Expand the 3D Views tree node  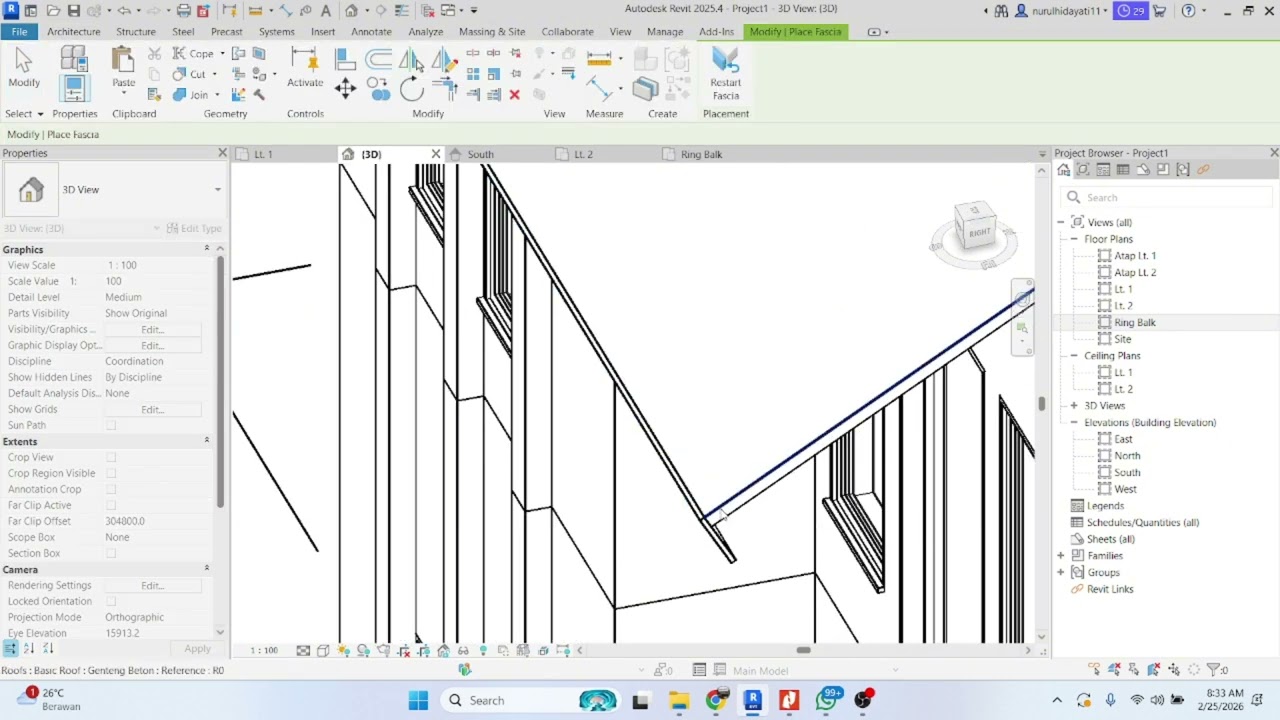pyautogui.click(x=1074, y=406)
